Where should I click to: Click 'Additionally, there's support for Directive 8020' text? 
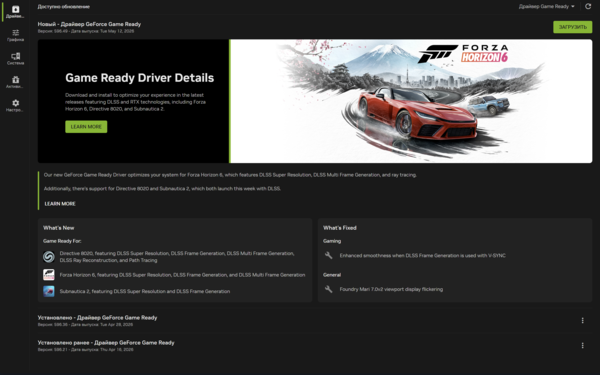coord(162,188)
